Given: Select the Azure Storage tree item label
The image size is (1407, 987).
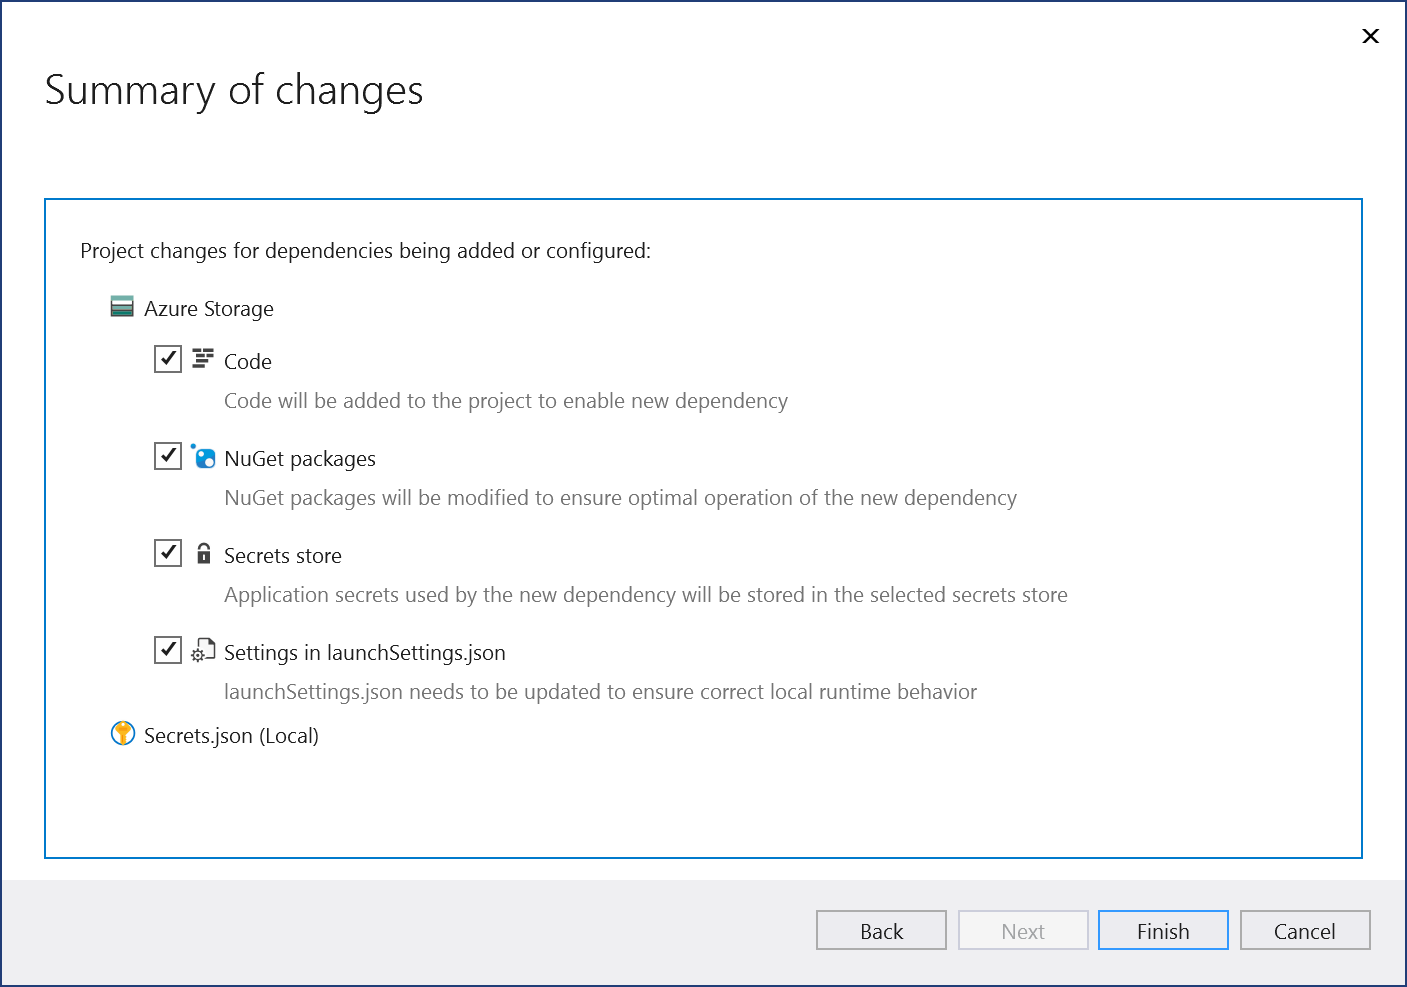Looking at the screenshot, I should (x=209, y=309).
